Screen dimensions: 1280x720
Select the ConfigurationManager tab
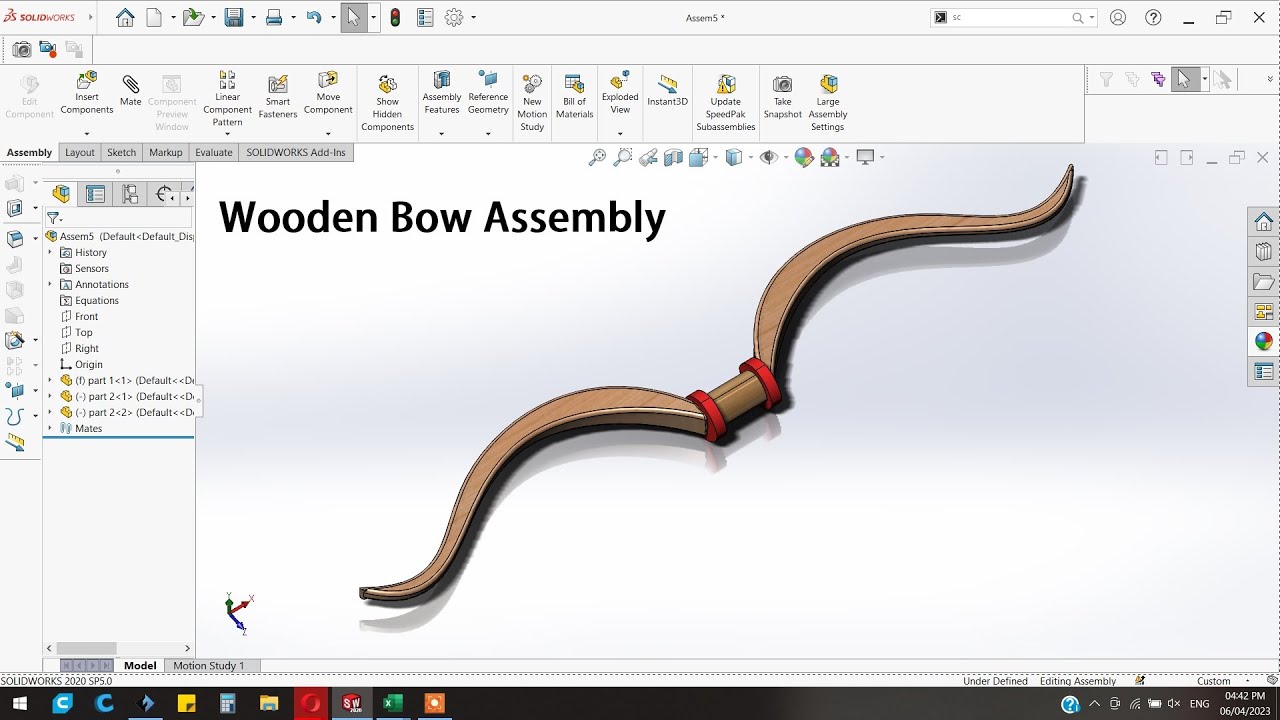coord(130,194)
